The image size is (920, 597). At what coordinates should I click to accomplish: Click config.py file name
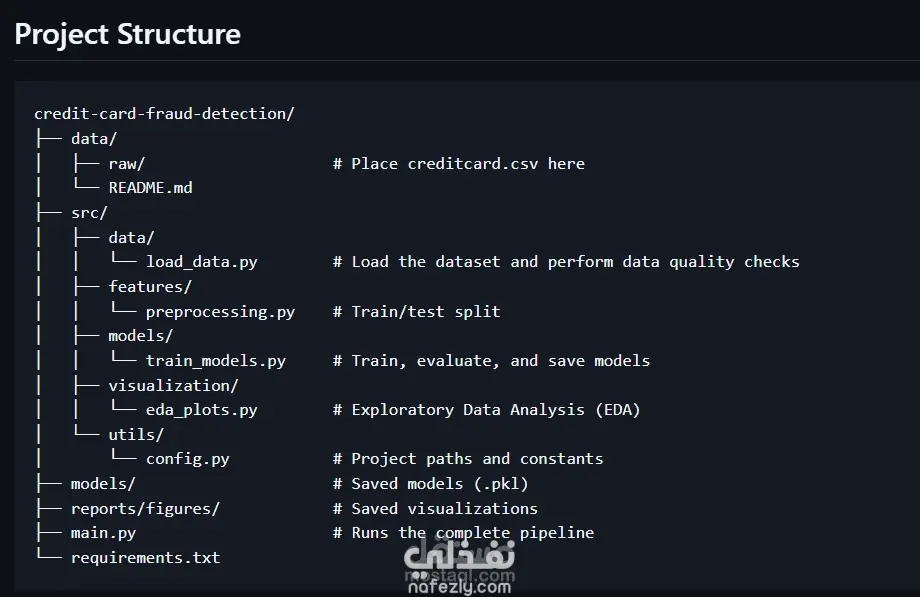[187, 459]
